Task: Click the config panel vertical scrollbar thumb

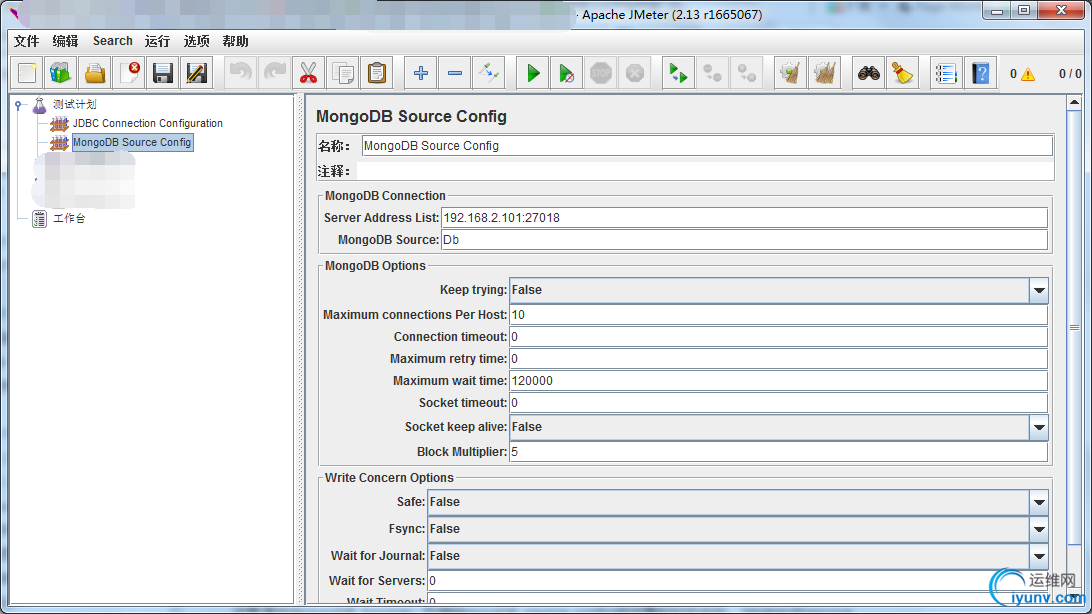Action: point(1075,327)
